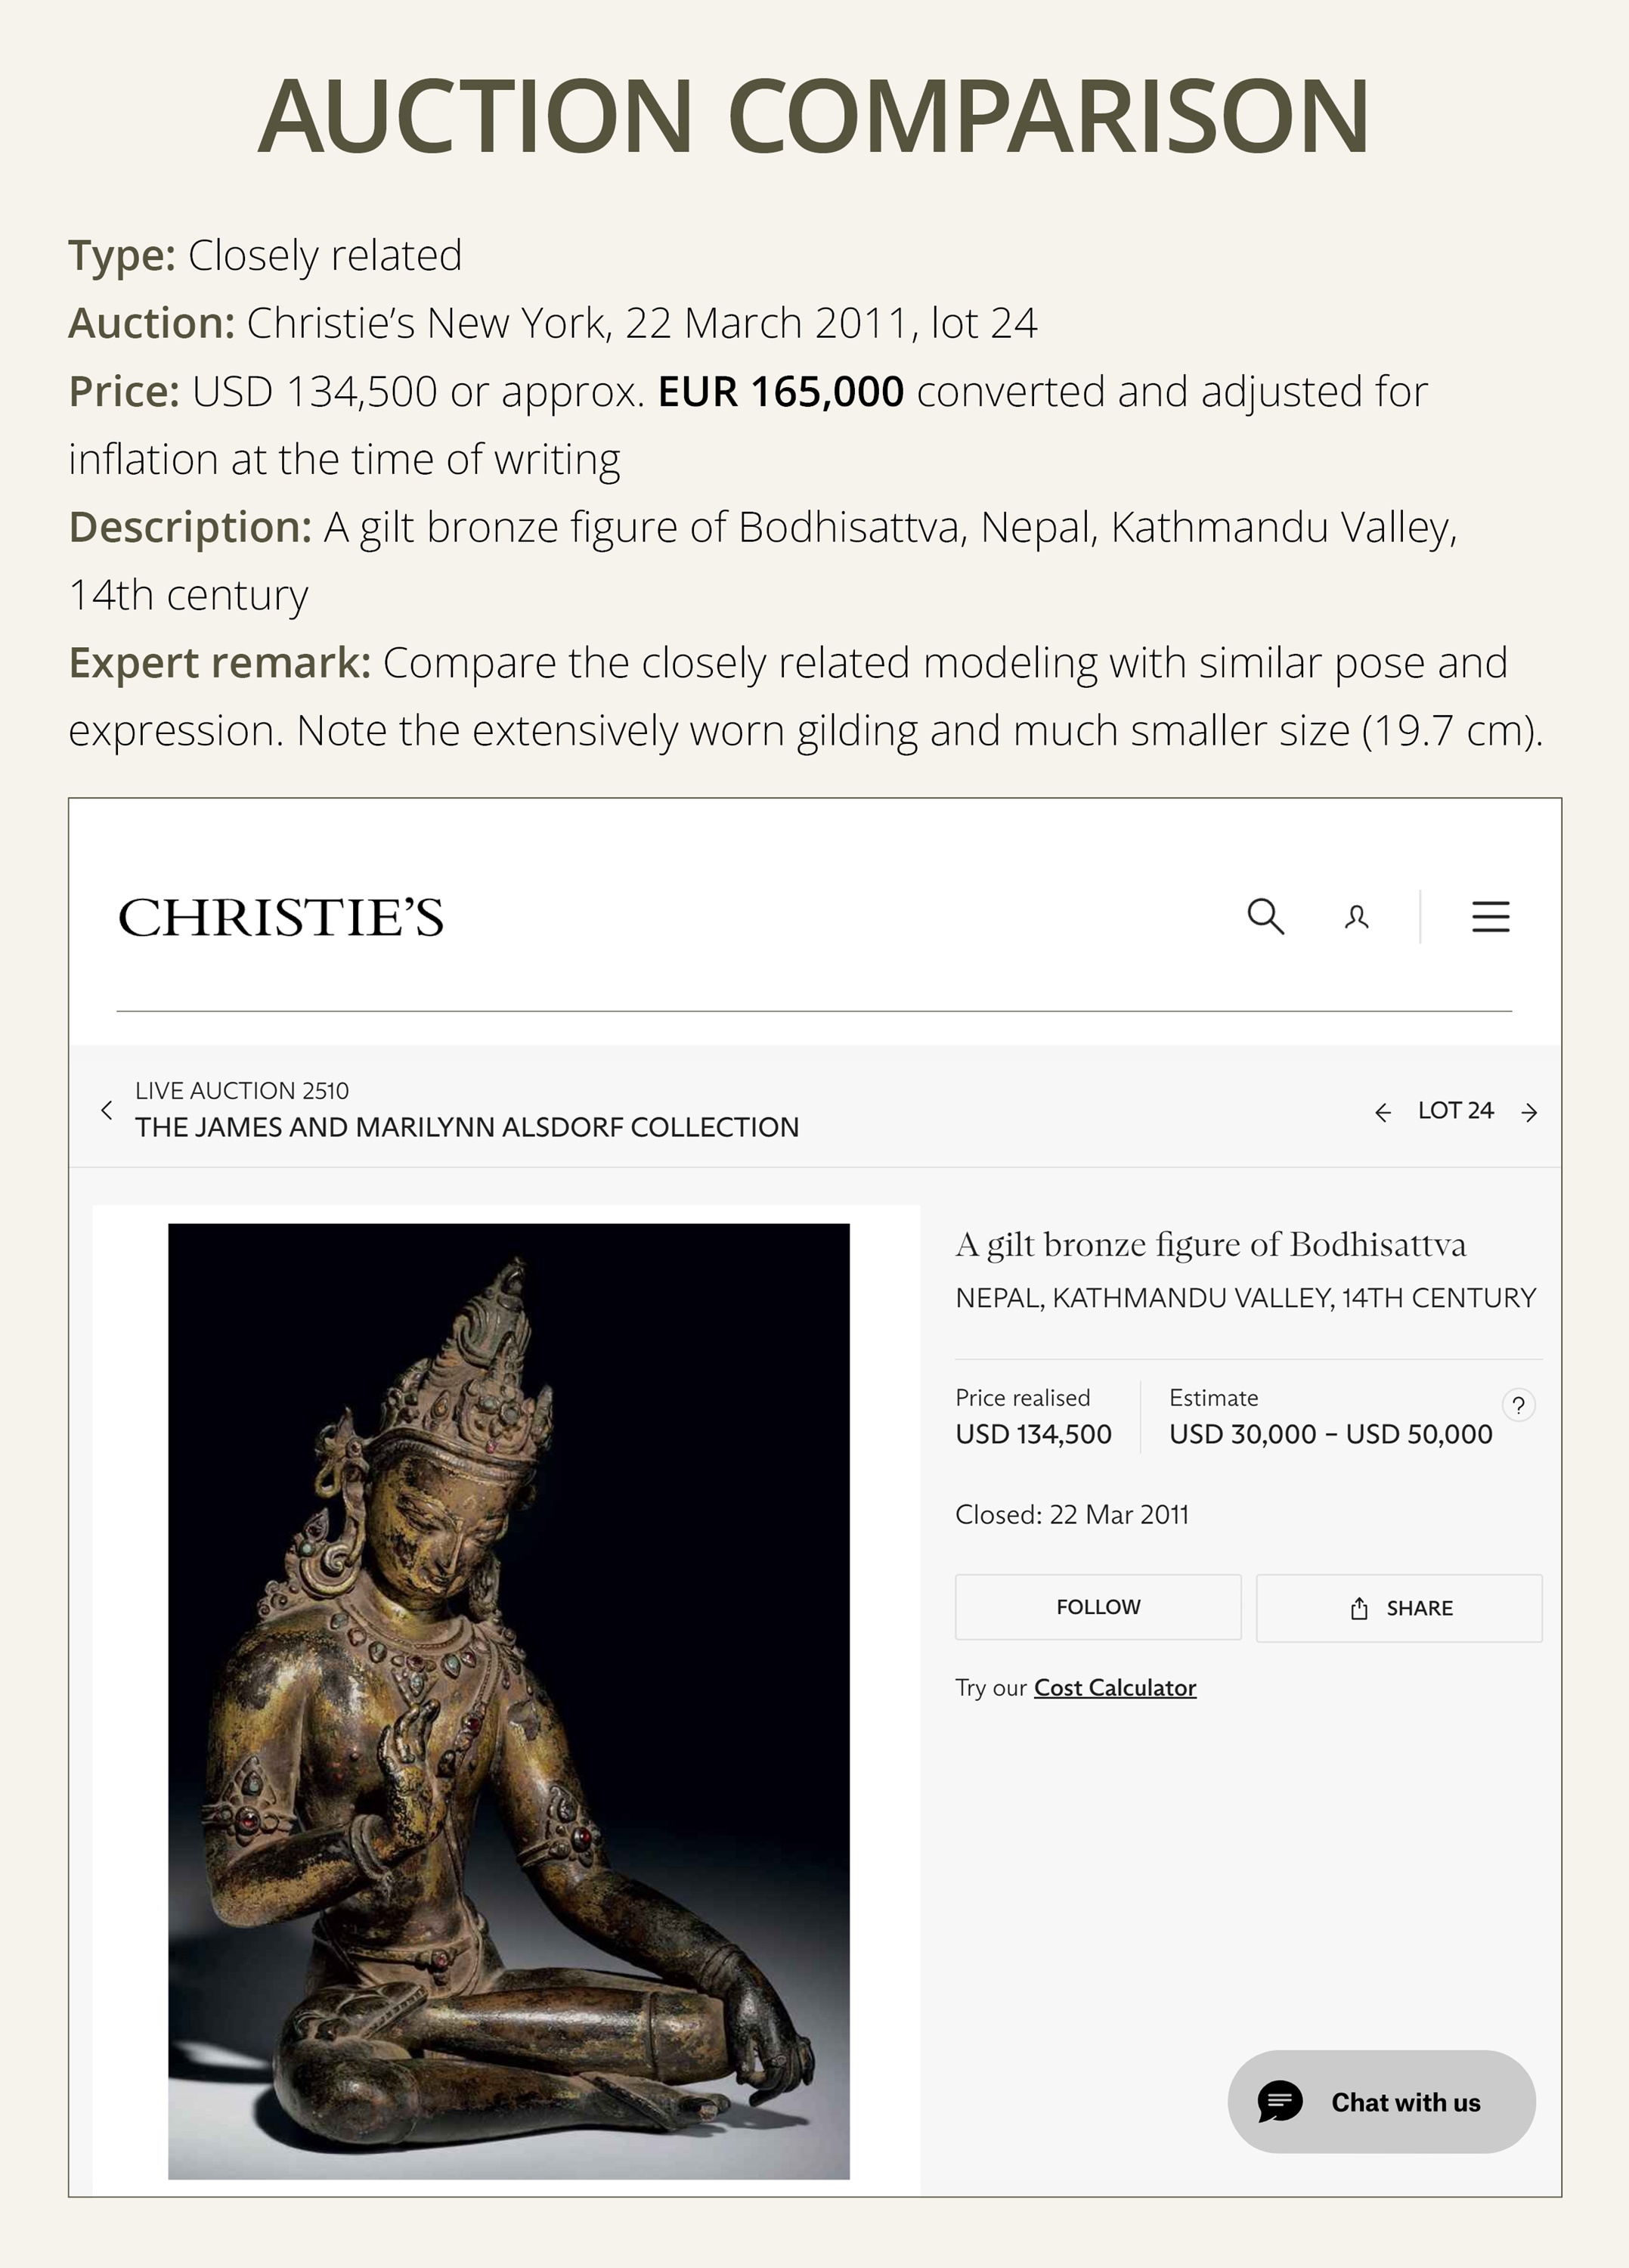This screenshot has height=2268, width=1629.
Task: Open the Cost Calculator link
Action: [1114, 1688]
